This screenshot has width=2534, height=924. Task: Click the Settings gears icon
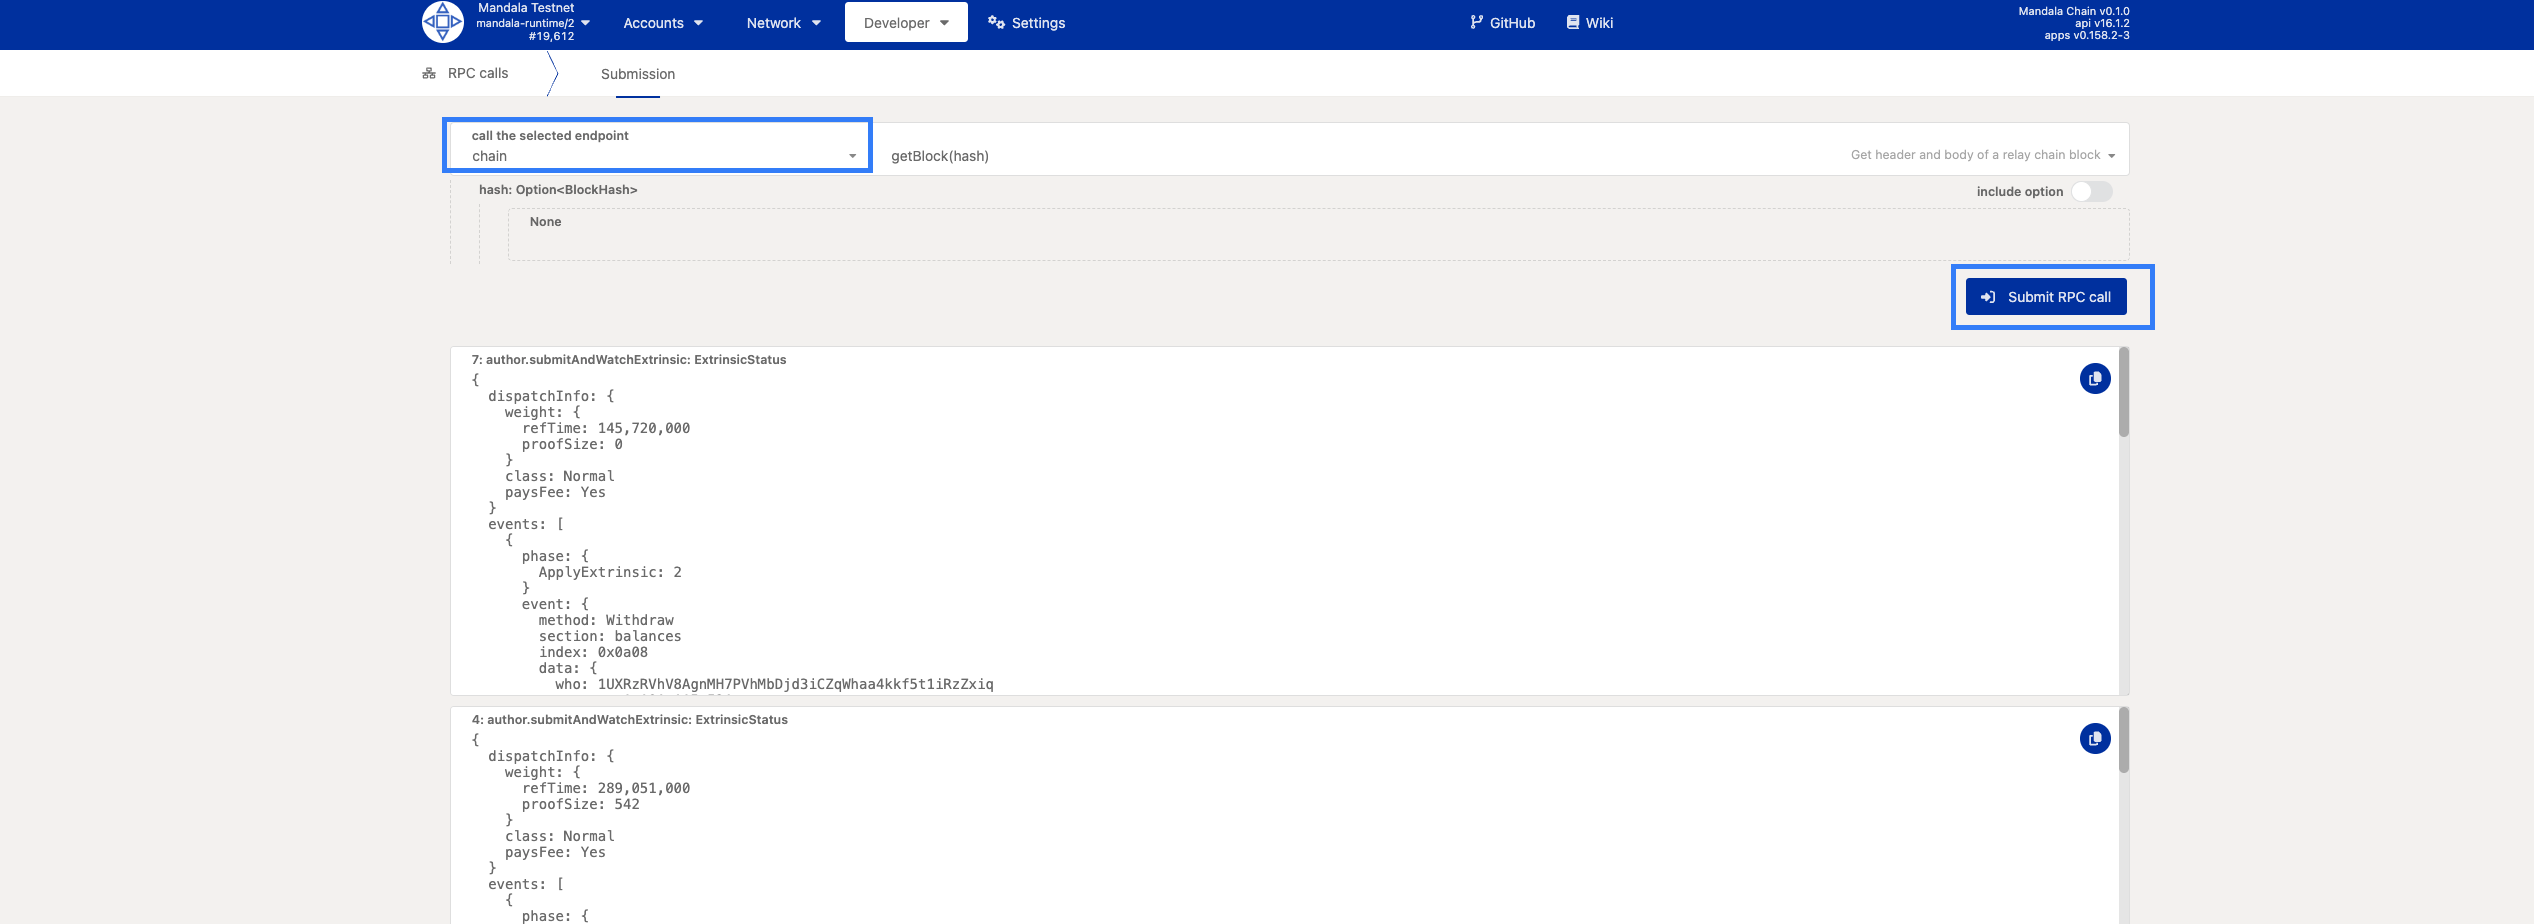point(996,22)
